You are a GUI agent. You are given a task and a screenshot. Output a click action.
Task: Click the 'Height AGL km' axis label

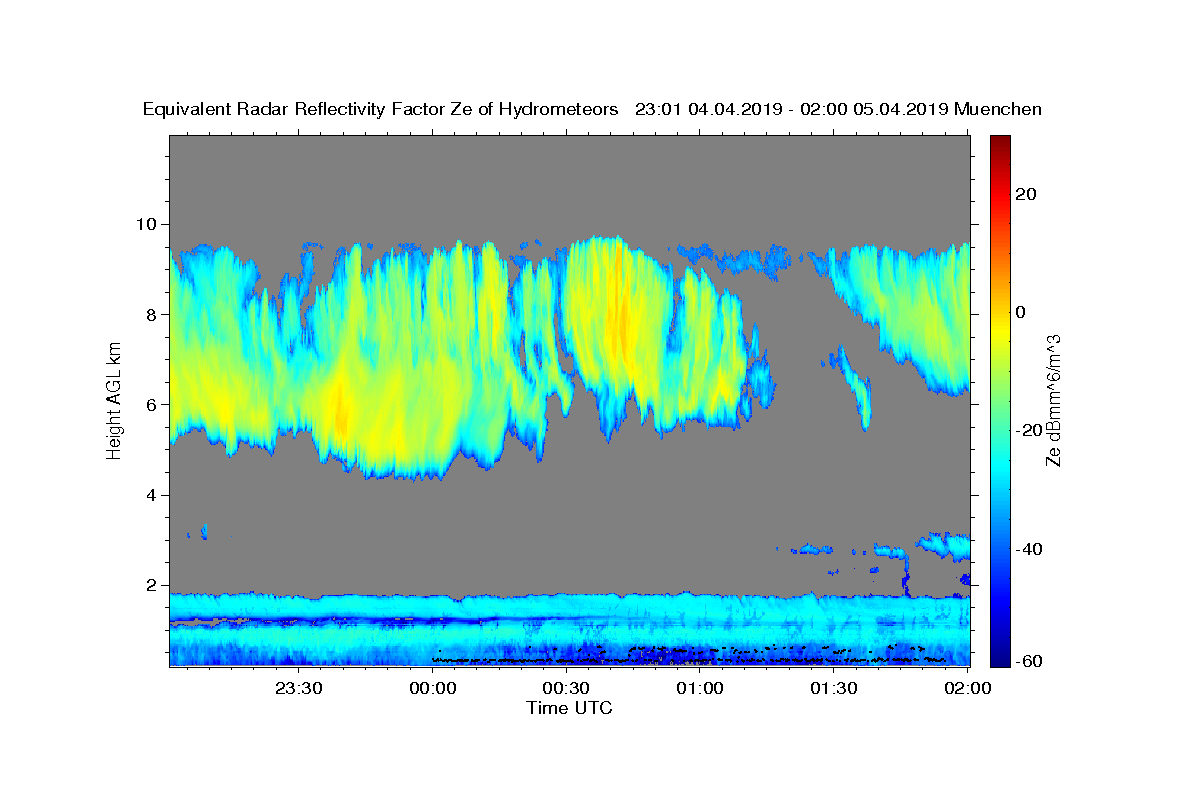[x=115, y=401]
